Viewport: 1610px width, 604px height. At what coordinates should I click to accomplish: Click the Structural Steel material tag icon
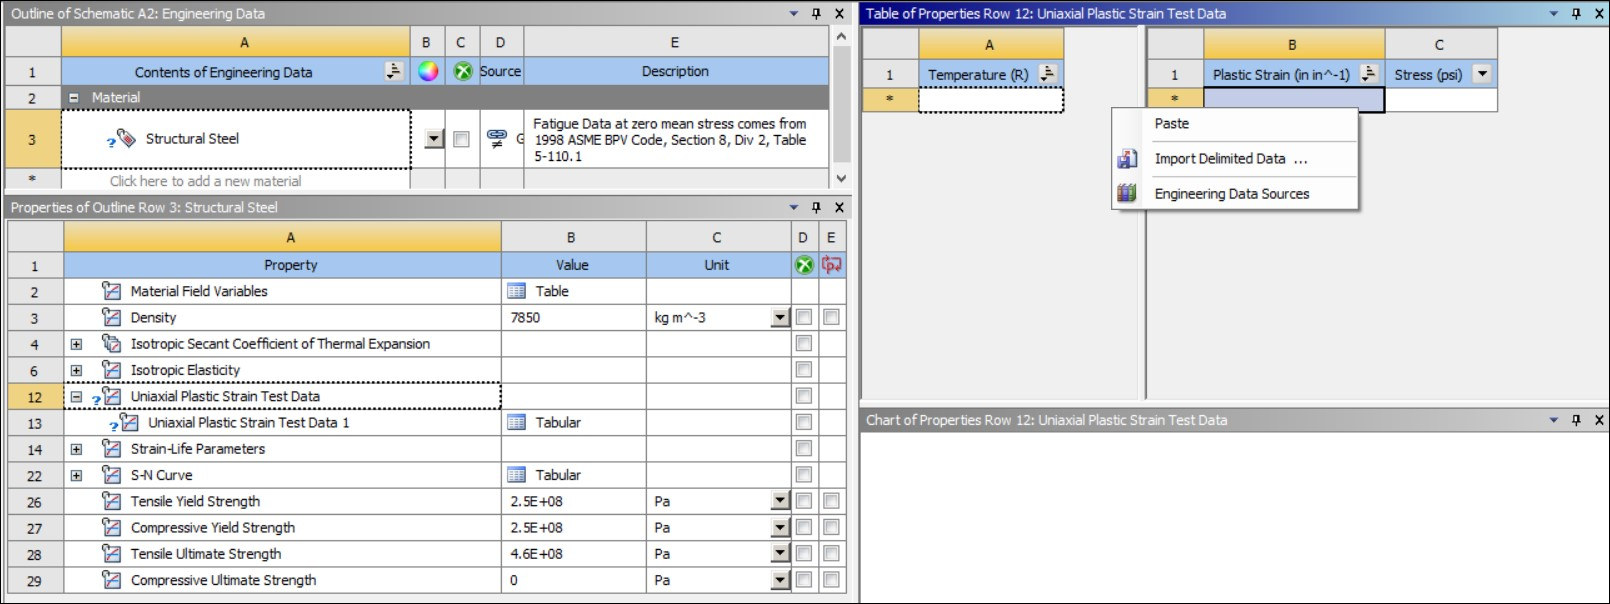[126, 138]
